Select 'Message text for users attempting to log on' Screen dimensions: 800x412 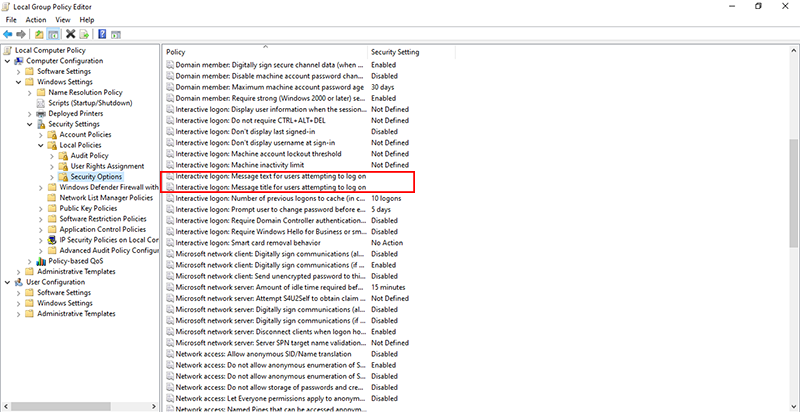click(x=271, y=176)
